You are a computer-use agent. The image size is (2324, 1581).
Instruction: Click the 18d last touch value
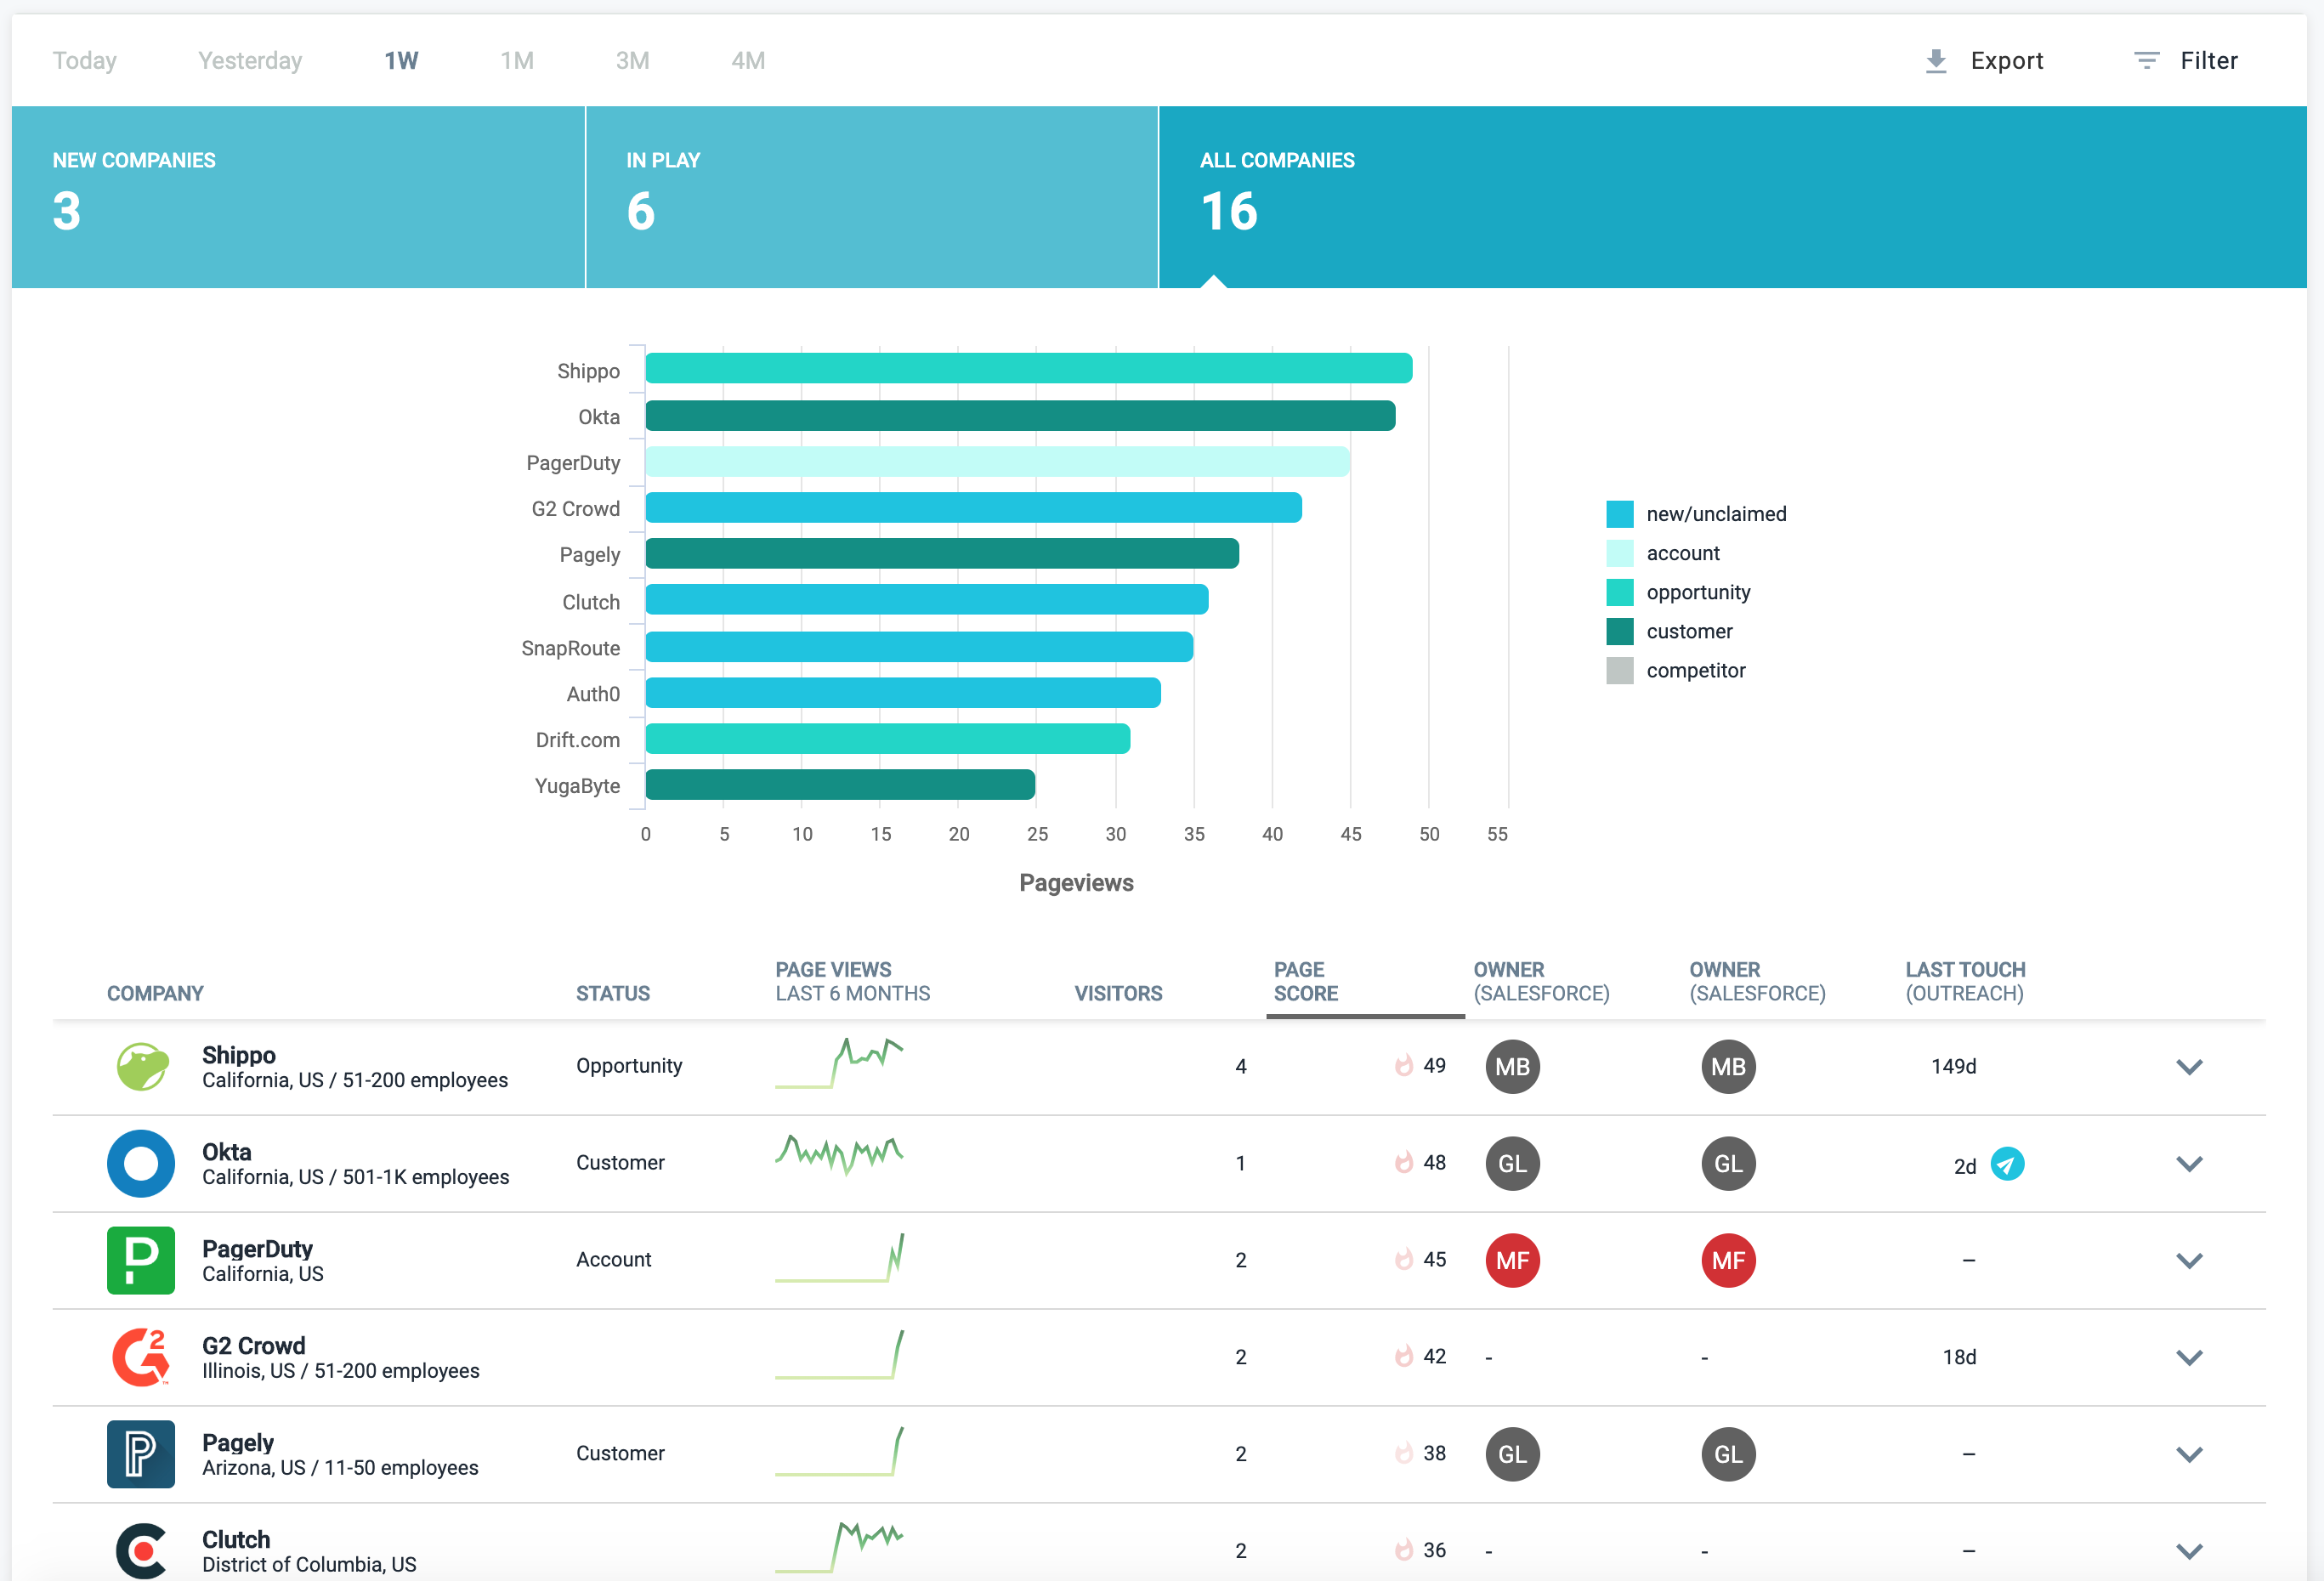point(1959,1357)
